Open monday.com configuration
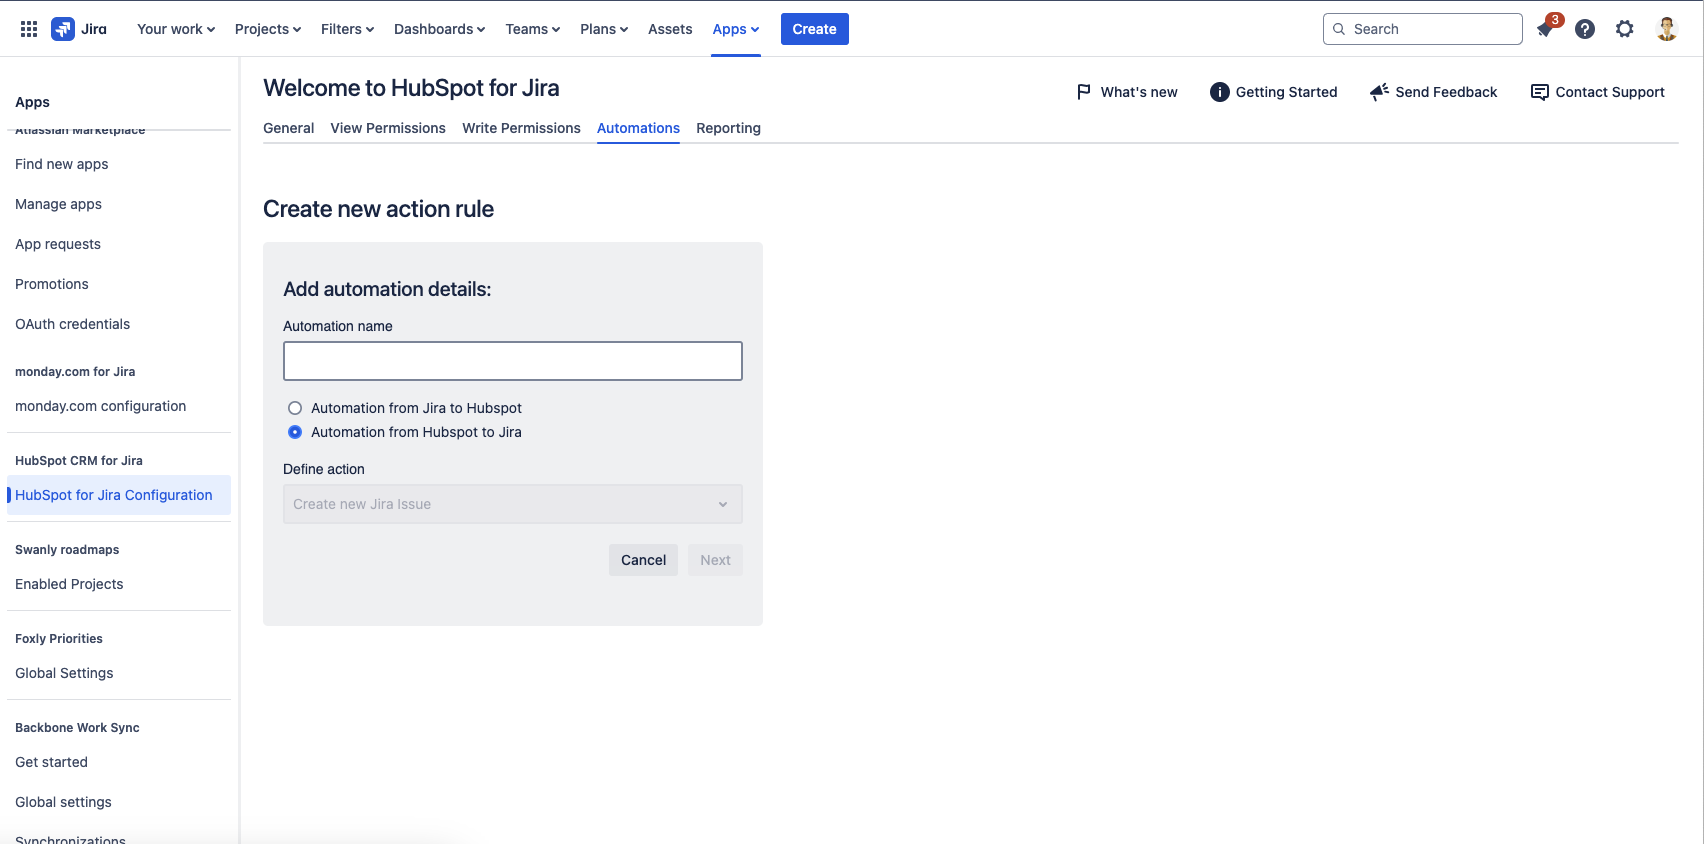 [100, 406]
